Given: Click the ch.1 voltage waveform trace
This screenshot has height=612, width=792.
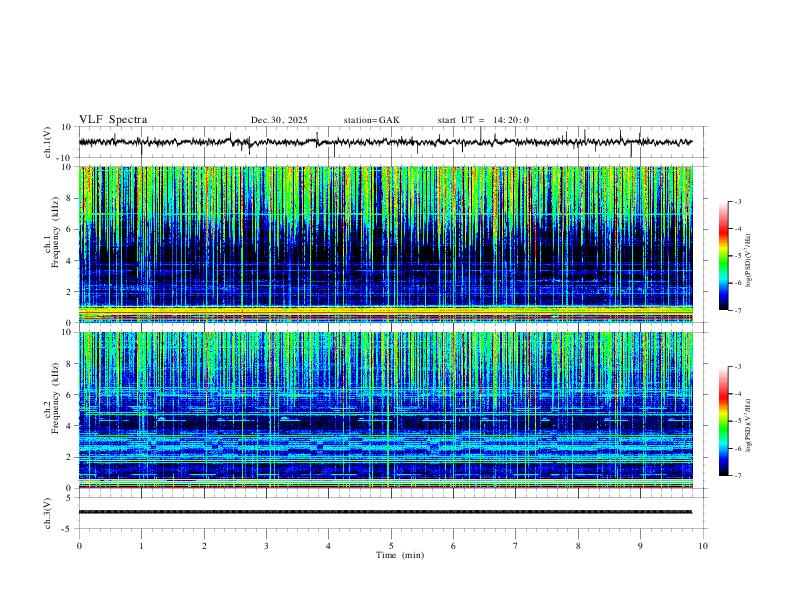Looking at the screenshot, I should click(385, 142).
